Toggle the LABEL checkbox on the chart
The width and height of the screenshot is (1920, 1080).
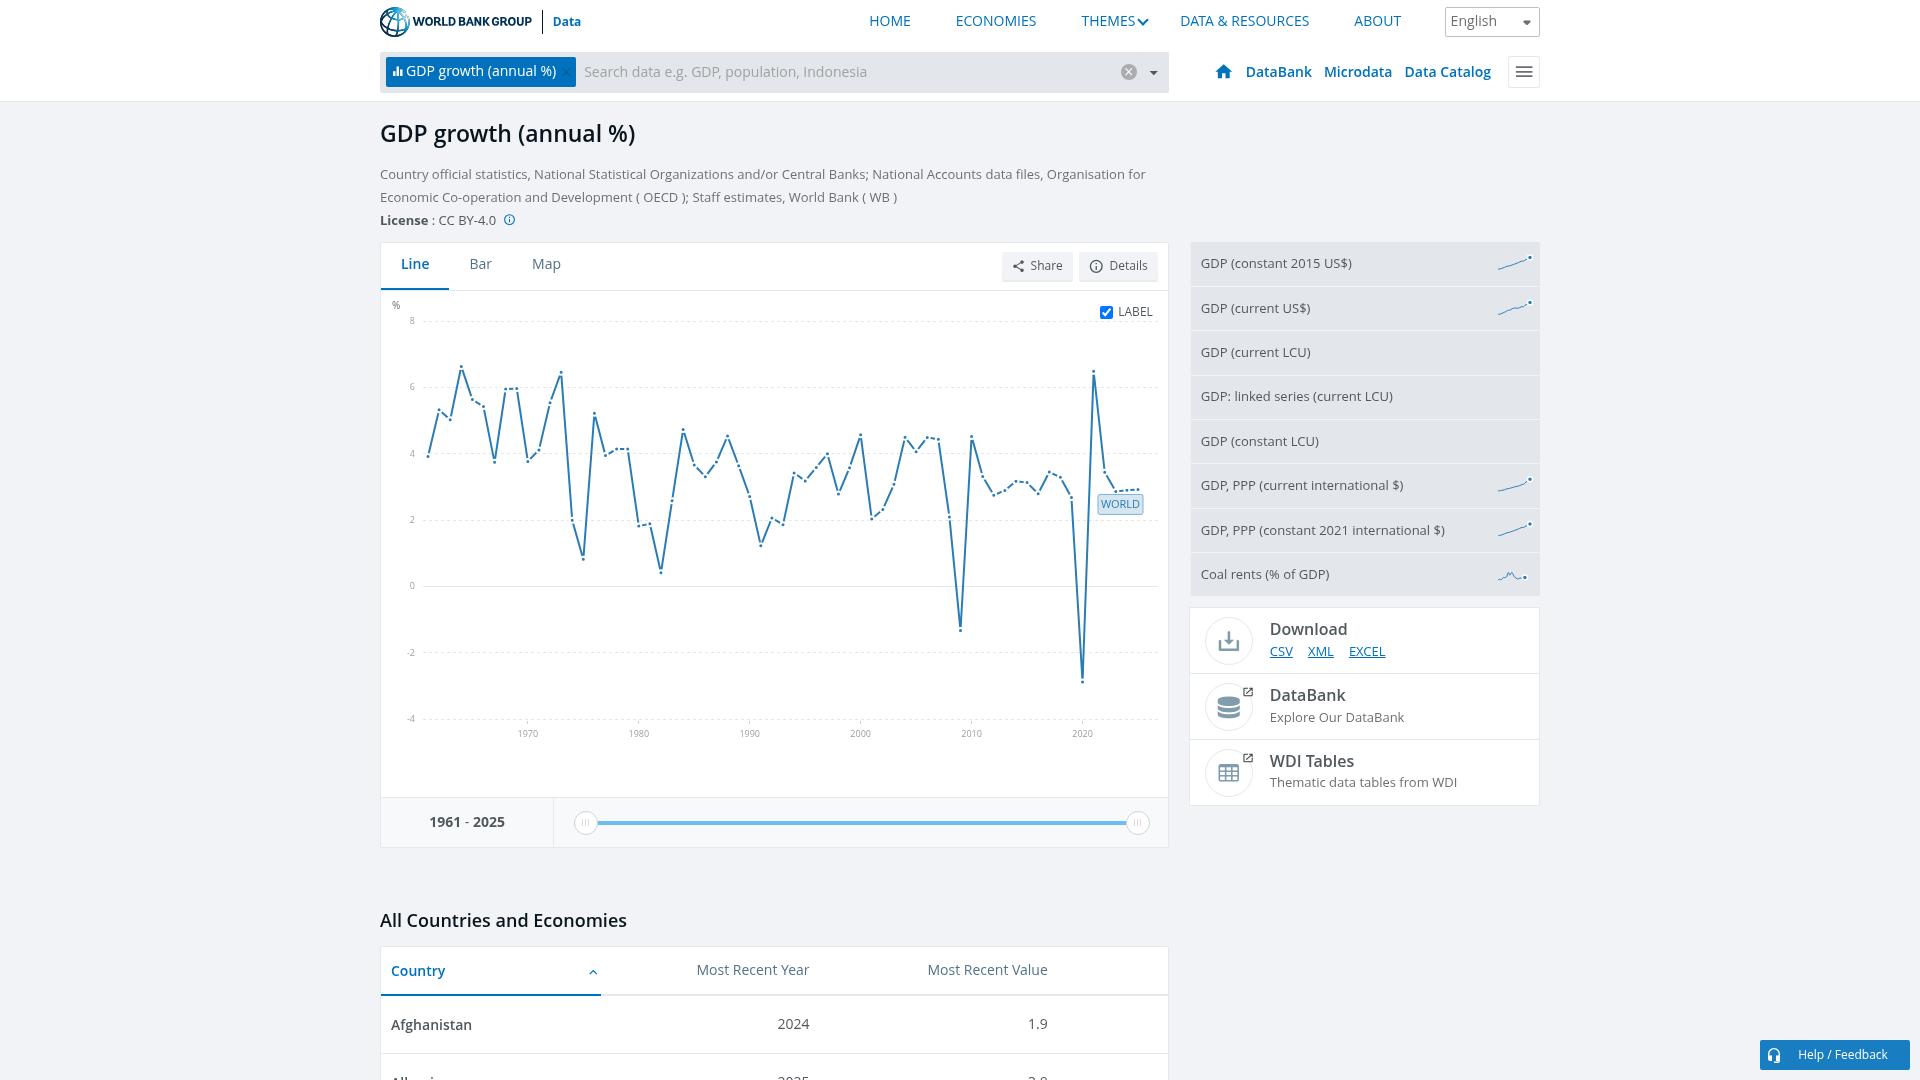(x=1106, y=312)
